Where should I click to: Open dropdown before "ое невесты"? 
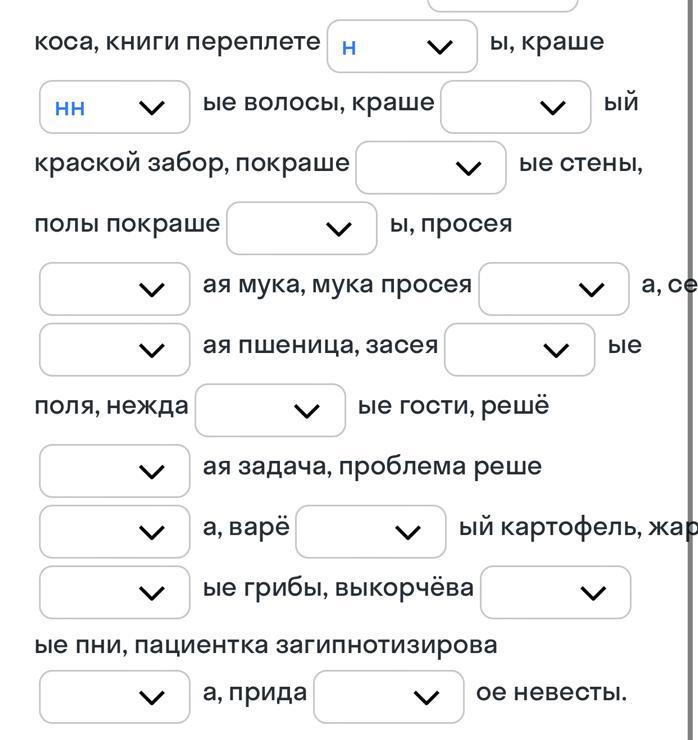389,697
